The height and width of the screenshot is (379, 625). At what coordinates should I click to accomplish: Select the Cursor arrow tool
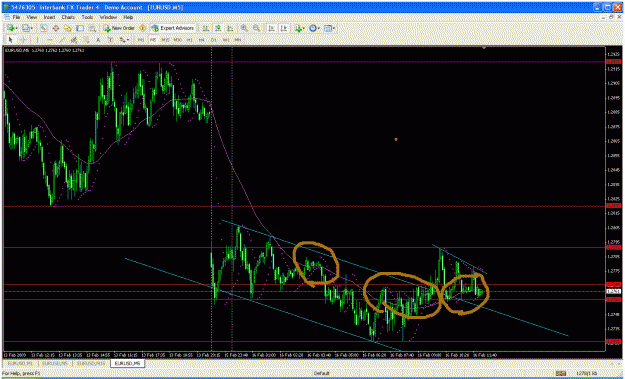pyautogui.click(x=10, y=40)
